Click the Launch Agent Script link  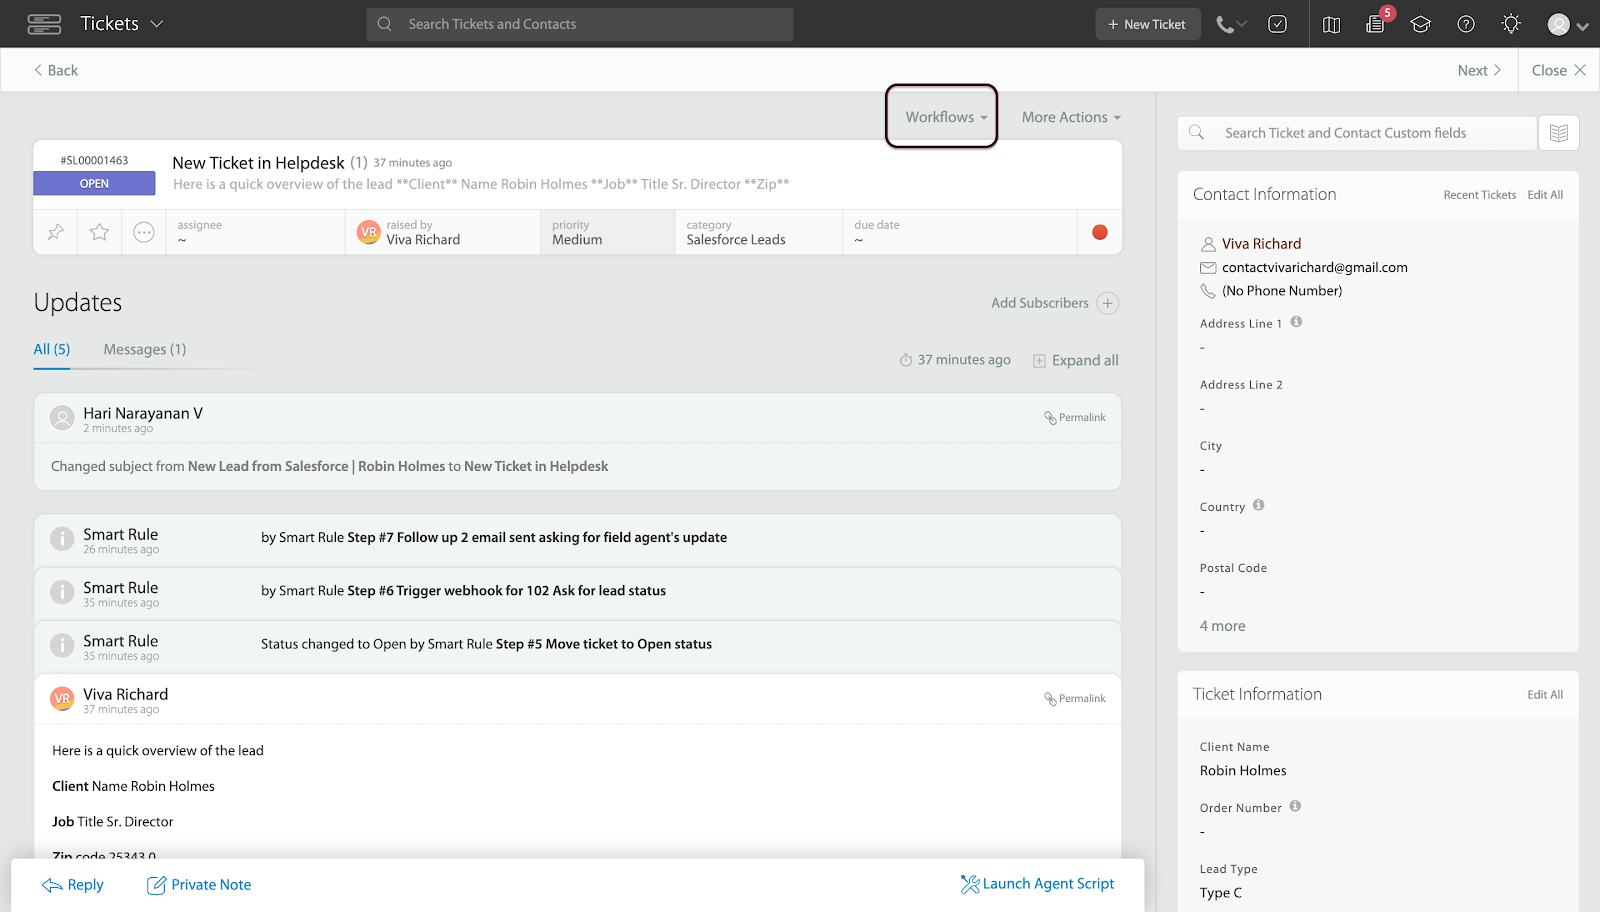click(x=1037, y=884)
